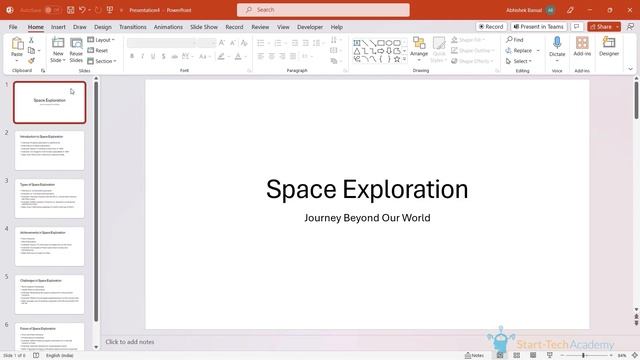
Task: Click the pen ink icon in title bar
Action: [570, 10]
